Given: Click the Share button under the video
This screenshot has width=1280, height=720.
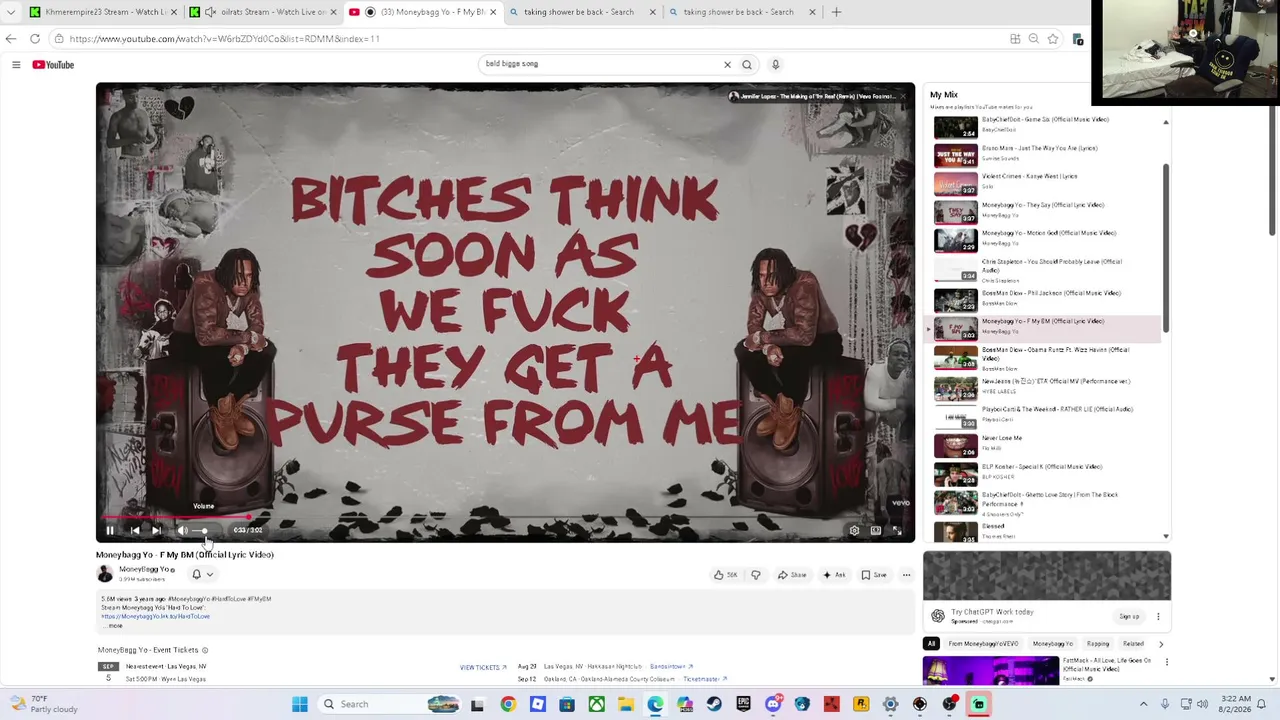Looking at the screenshot, I should pos(793,575).
